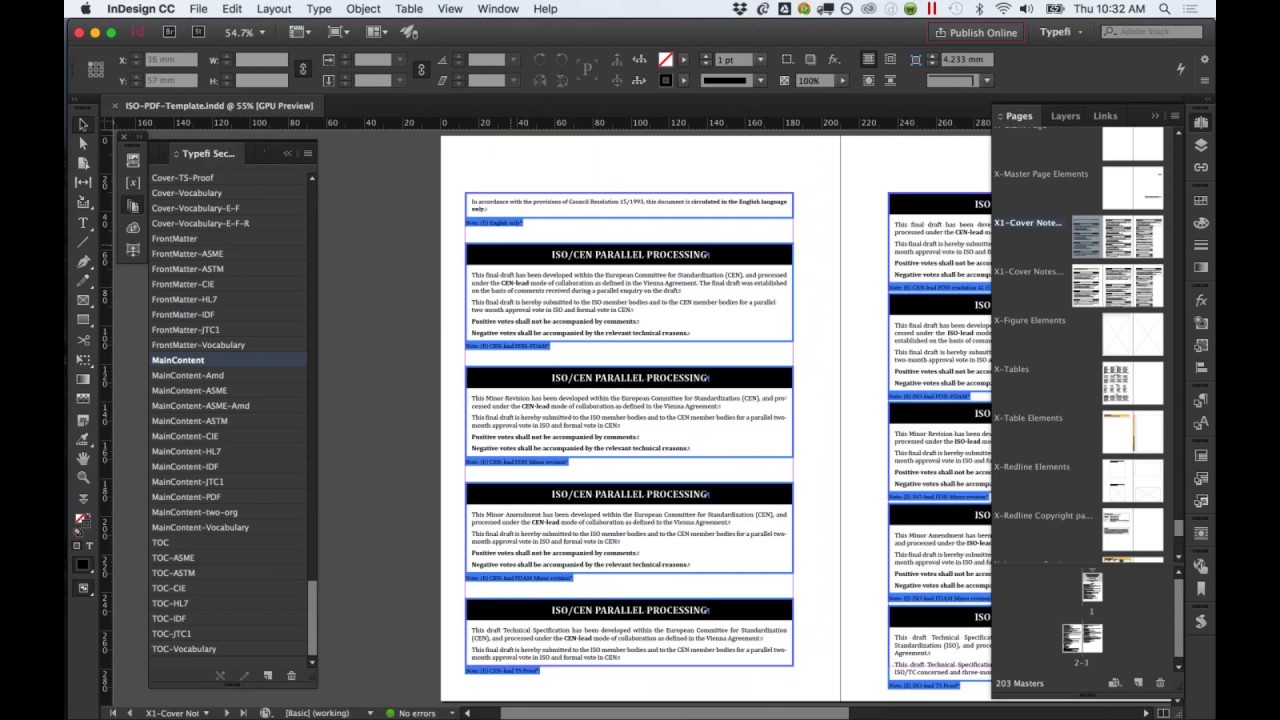This screenshot has width=1280, height=720.
Task: Click the Publish Online button
Action: point(975,32)
